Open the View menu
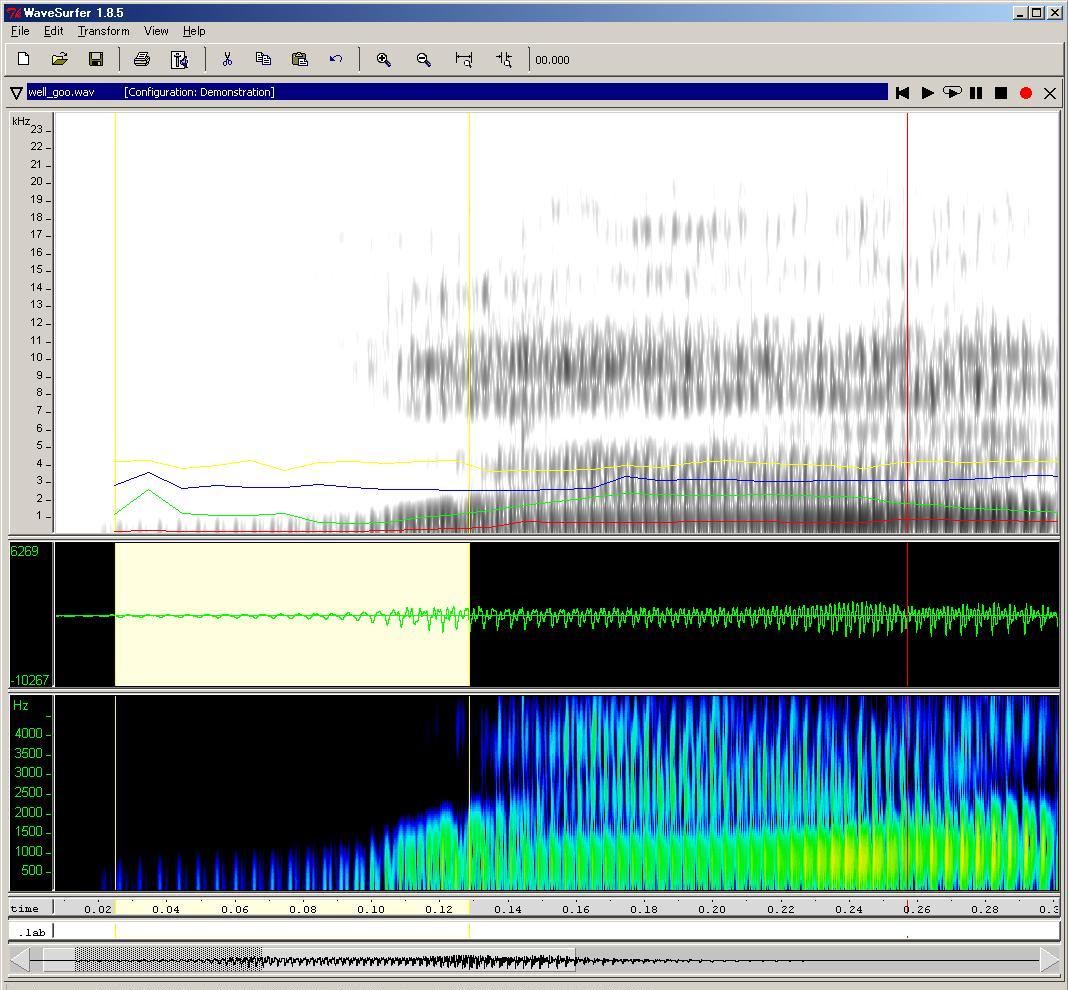Image resolution: width=1068 pixels, height=990 pixels. (x=156, y=31)
